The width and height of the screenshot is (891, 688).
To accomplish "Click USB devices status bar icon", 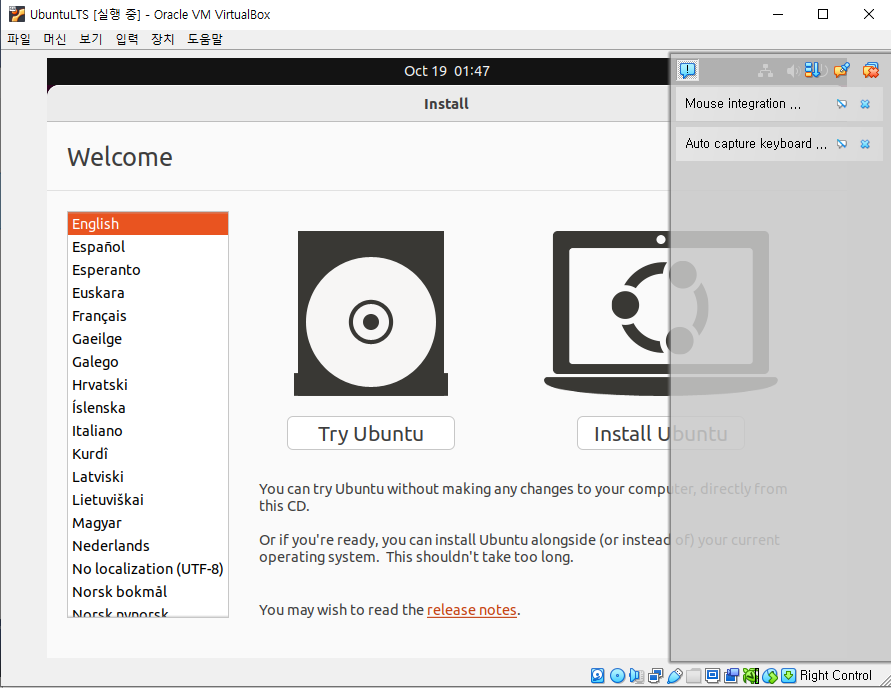I will point(675,676).
